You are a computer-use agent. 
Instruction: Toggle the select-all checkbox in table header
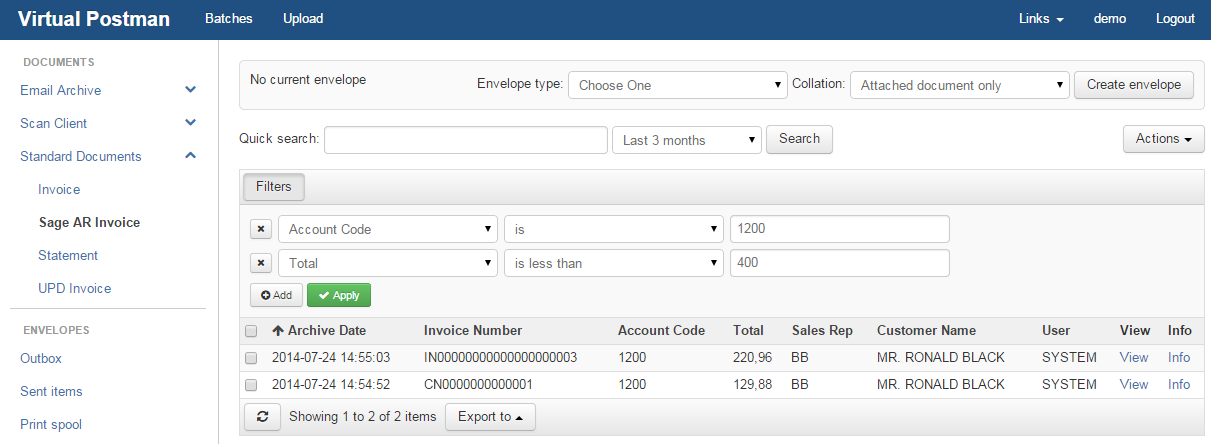pos(252,331)
